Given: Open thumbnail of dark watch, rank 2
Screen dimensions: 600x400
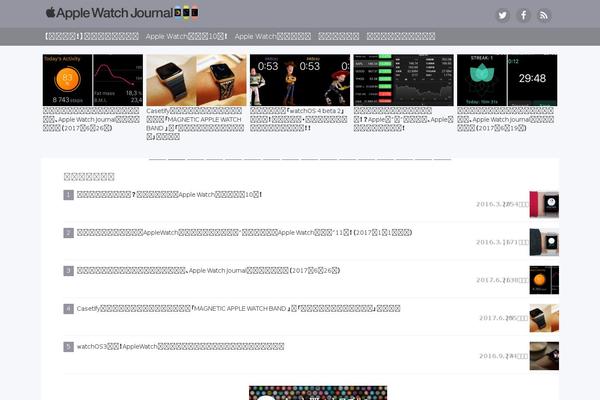Looking at the screenshot, I should click(x=544, y=242).
